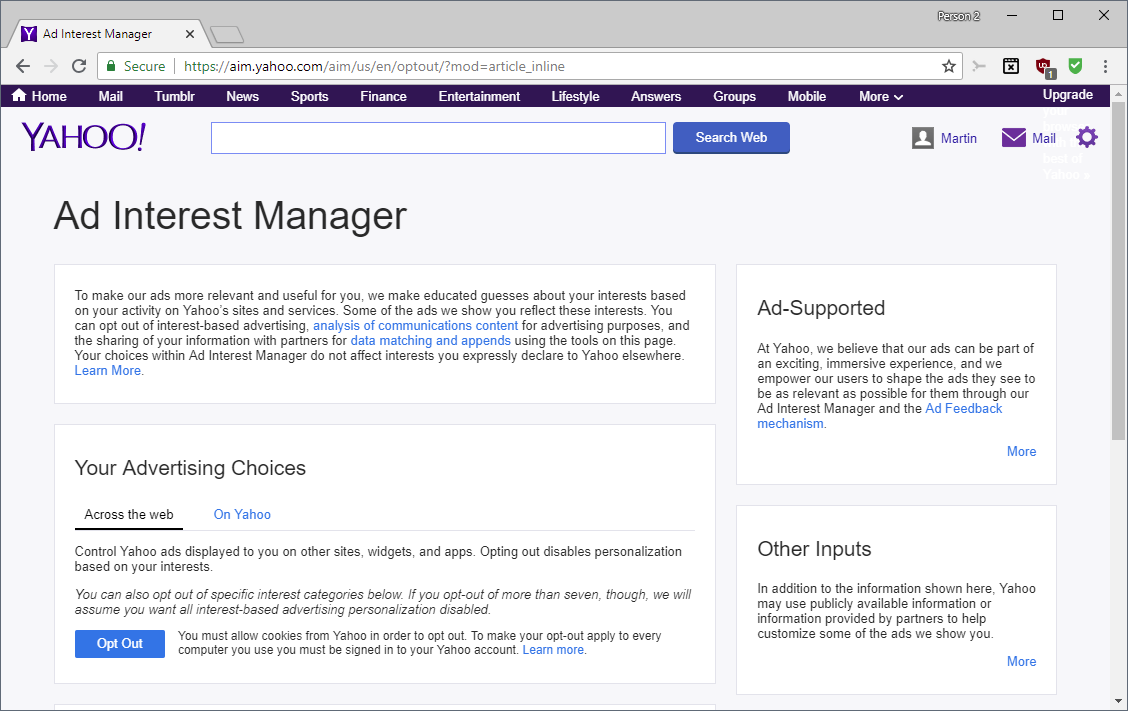1128x711 pixels.
Task: Click the Search Web button
Action: coord(731,137)
